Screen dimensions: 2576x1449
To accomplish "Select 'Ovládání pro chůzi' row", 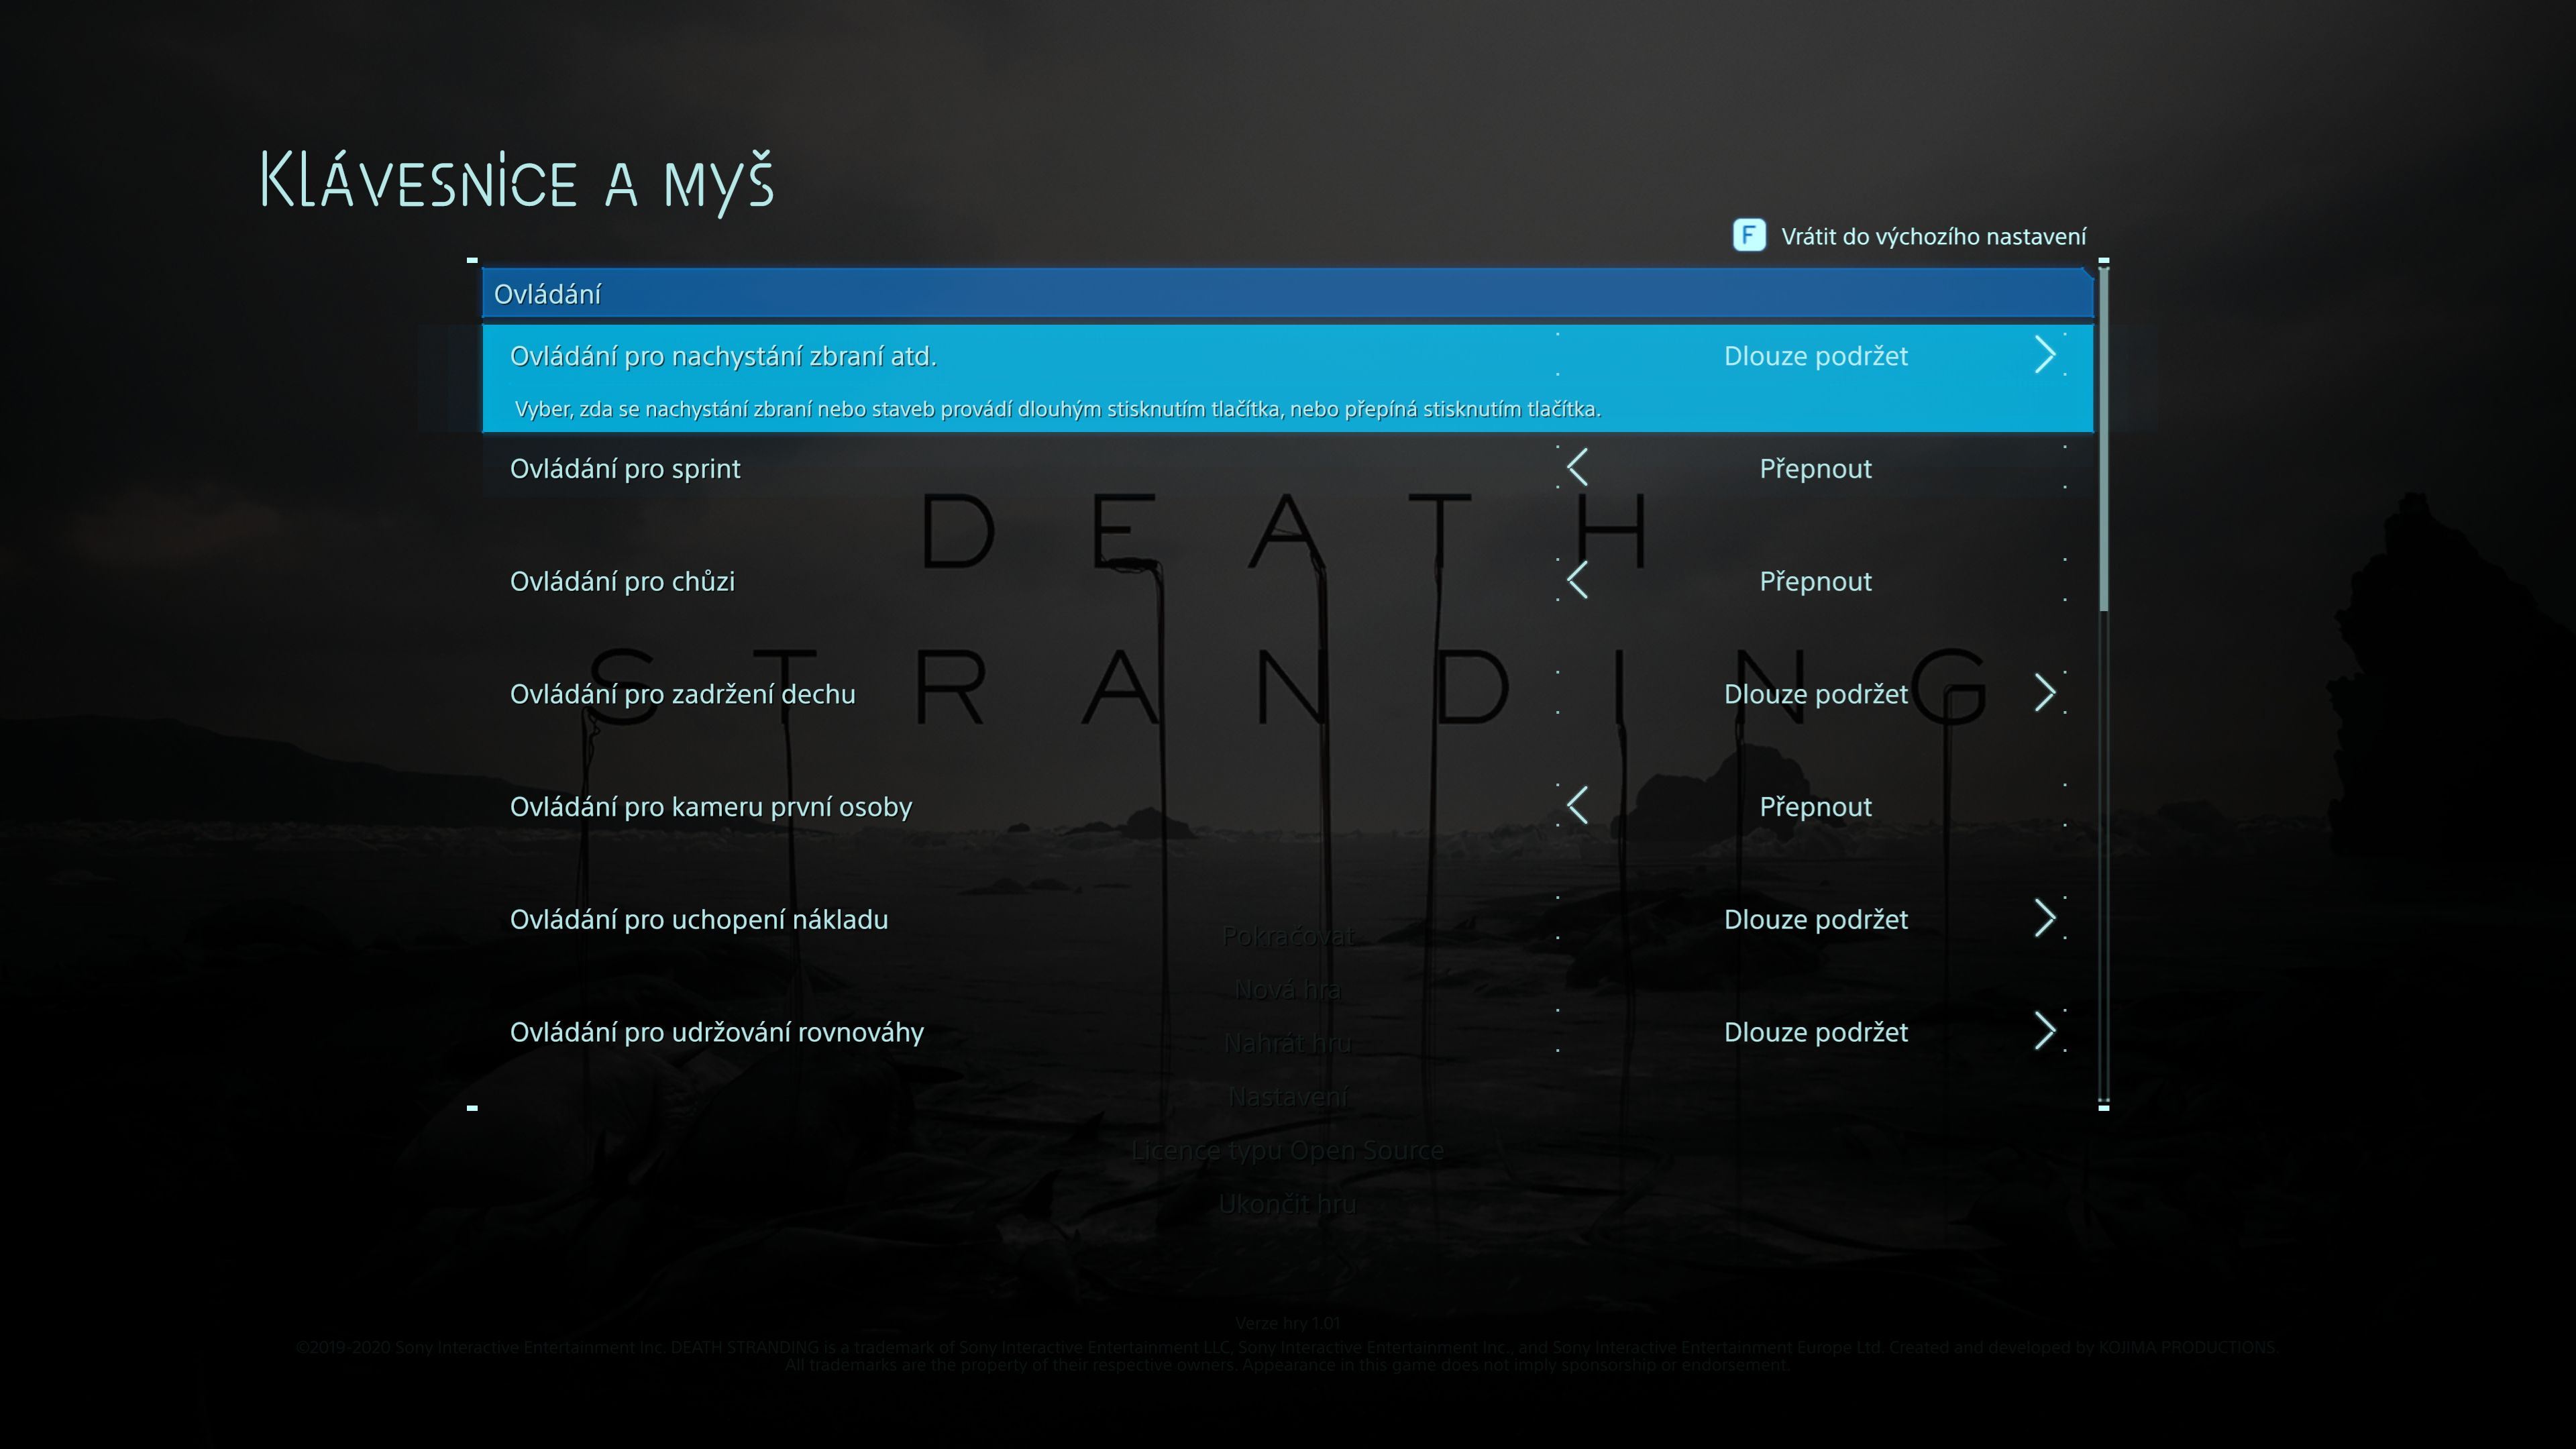I will pos(1287,581).
